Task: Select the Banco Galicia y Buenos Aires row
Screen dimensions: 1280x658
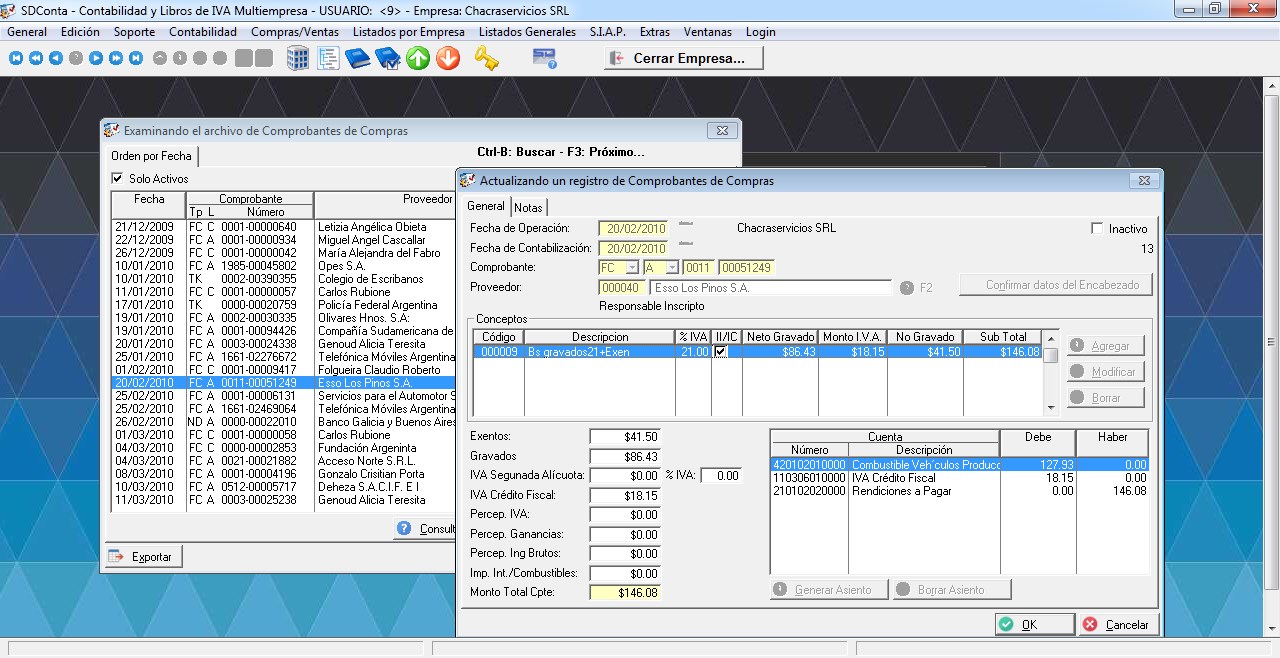Action: [371, 422]
